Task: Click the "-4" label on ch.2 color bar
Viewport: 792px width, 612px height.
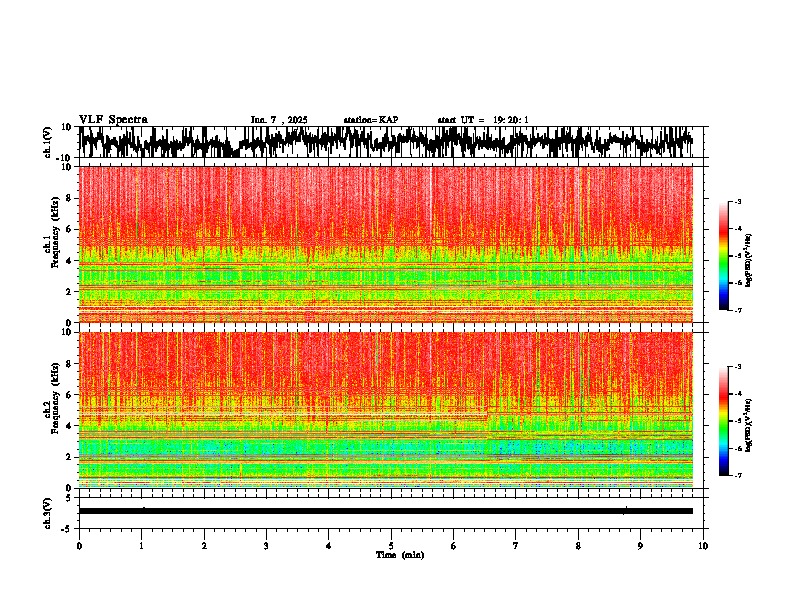Action: (x=738, y=394)
